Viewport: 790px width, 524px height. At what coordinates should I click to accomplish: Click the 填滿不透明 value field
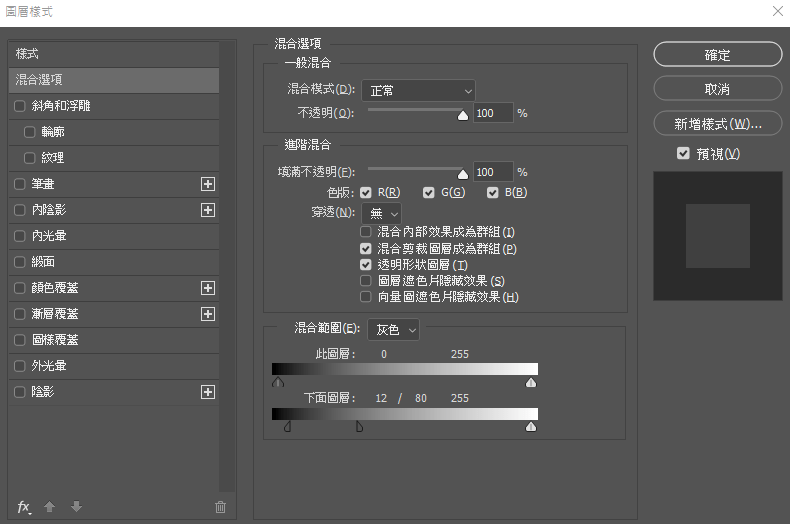pyautogui.click(x=493, y=172)
